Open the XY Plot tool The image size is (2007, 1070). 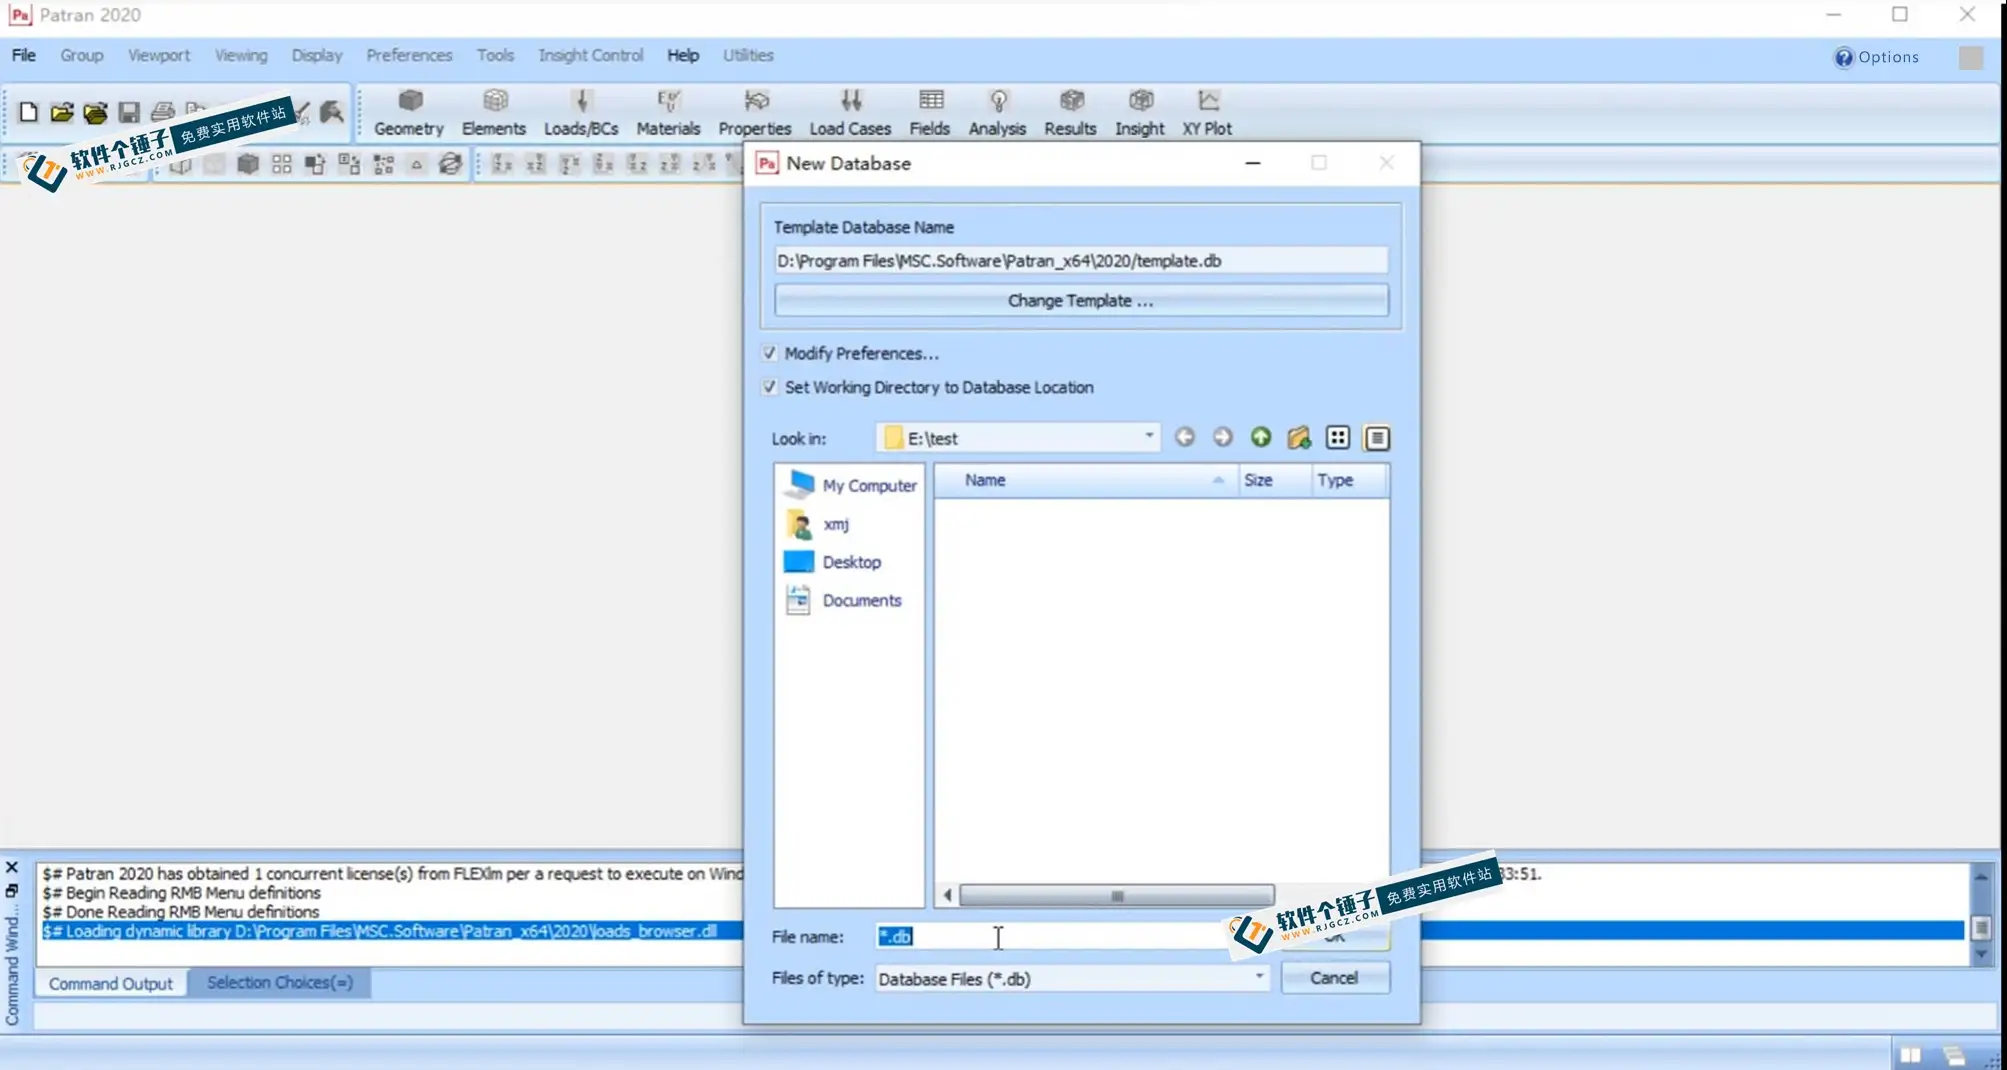point(1207,112)
